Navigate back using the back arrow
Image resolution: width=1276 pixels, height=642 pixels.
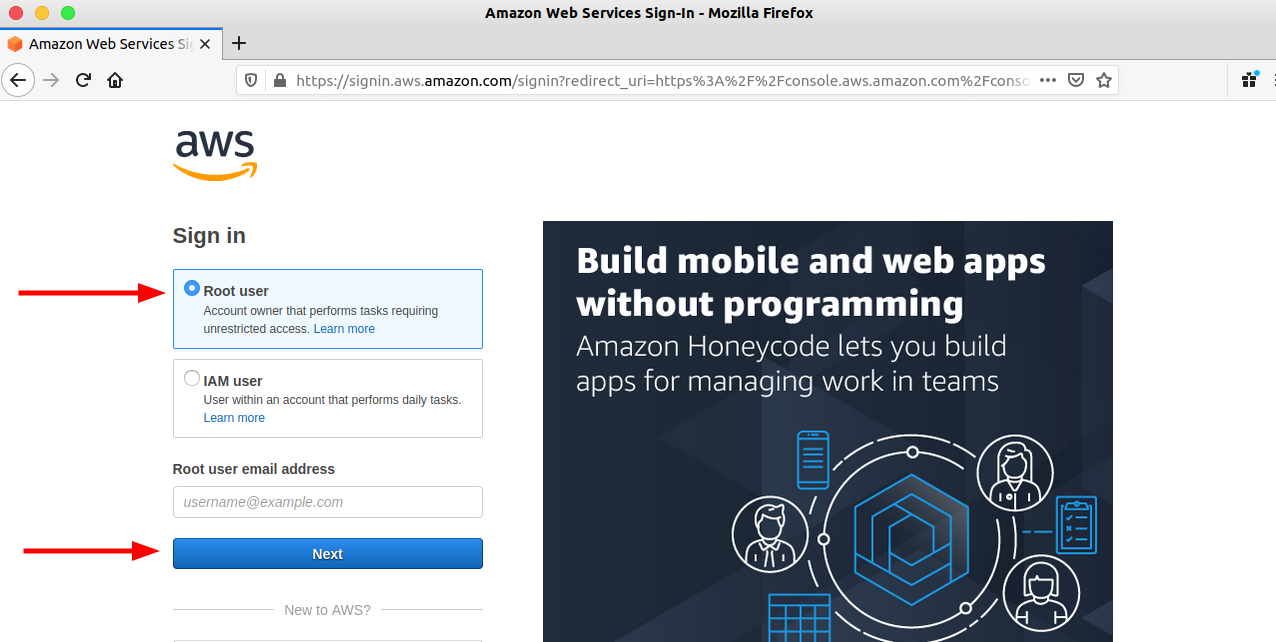coord(18,80)
